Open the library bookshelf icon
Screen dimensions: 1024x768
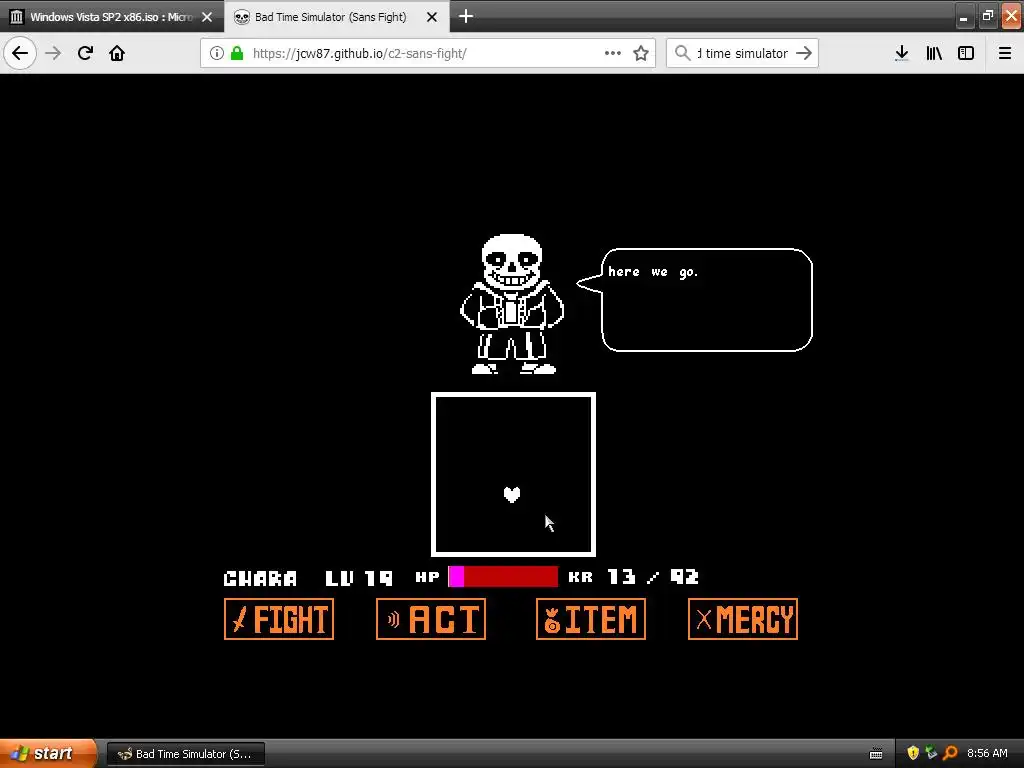click(934, 53)
